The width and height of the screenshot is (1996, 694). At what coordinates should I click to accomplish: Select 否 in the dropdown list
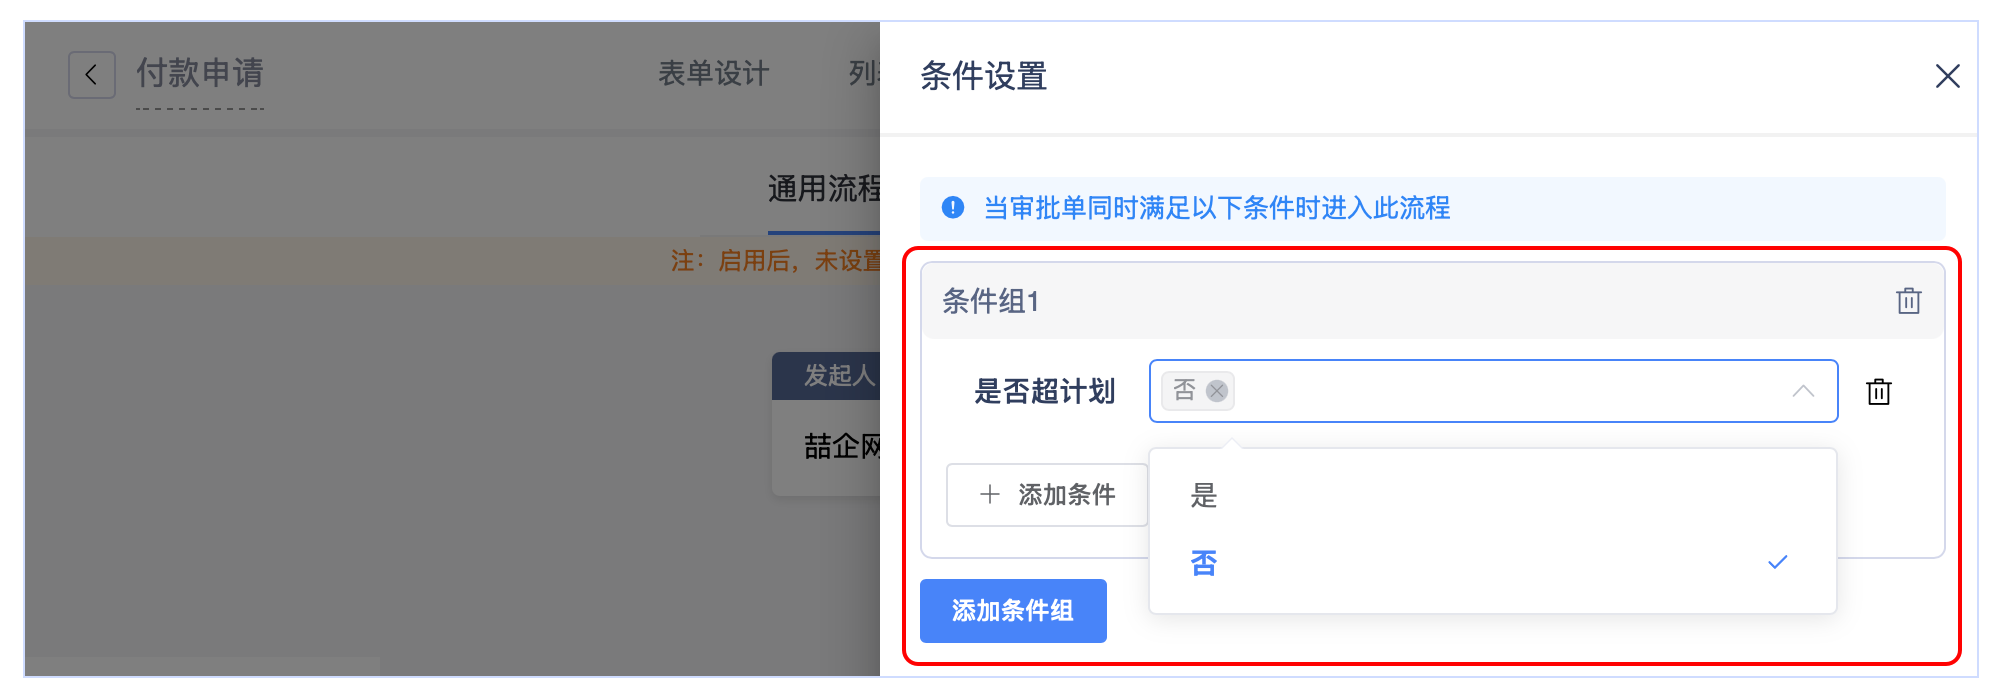pos(1204,564)
